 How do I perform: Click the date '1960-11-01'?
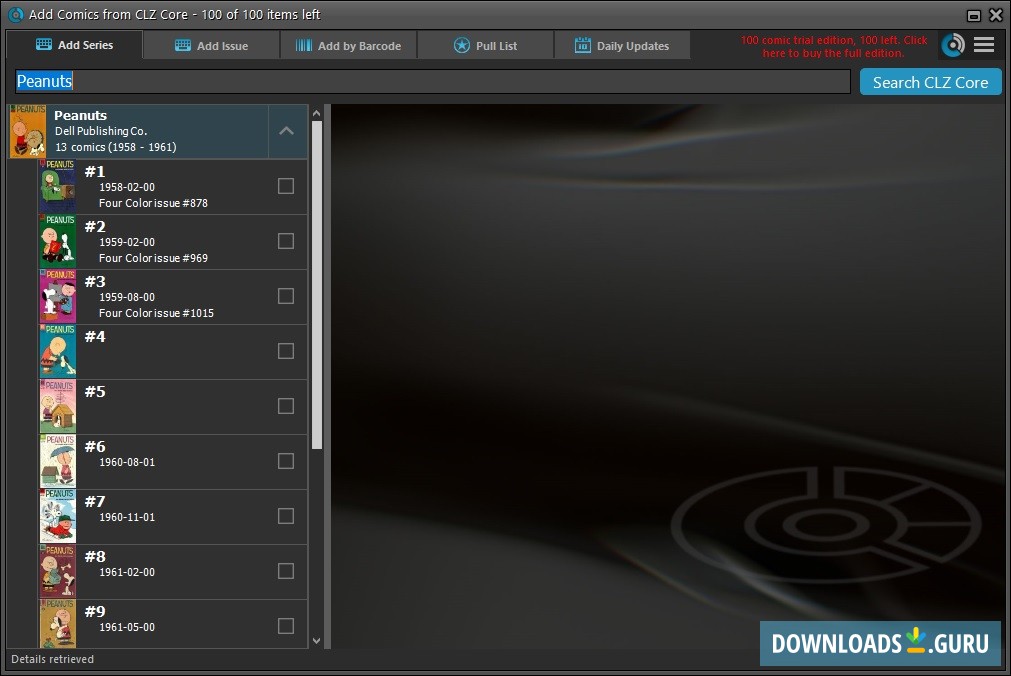[127, 517]
